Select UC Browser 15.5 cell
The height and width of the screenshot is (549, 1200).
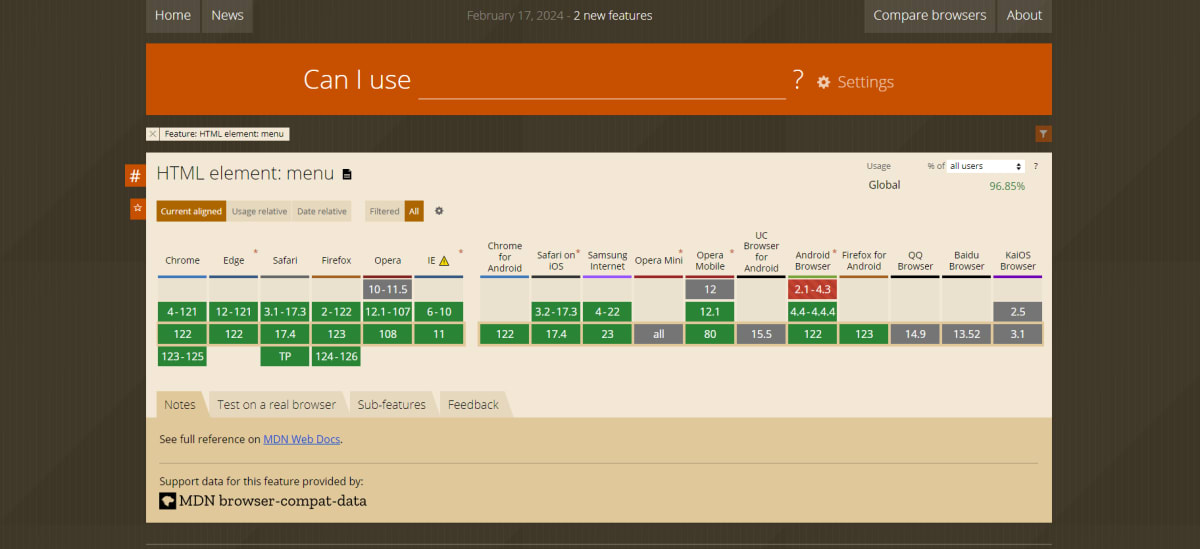tap(761, 334)
